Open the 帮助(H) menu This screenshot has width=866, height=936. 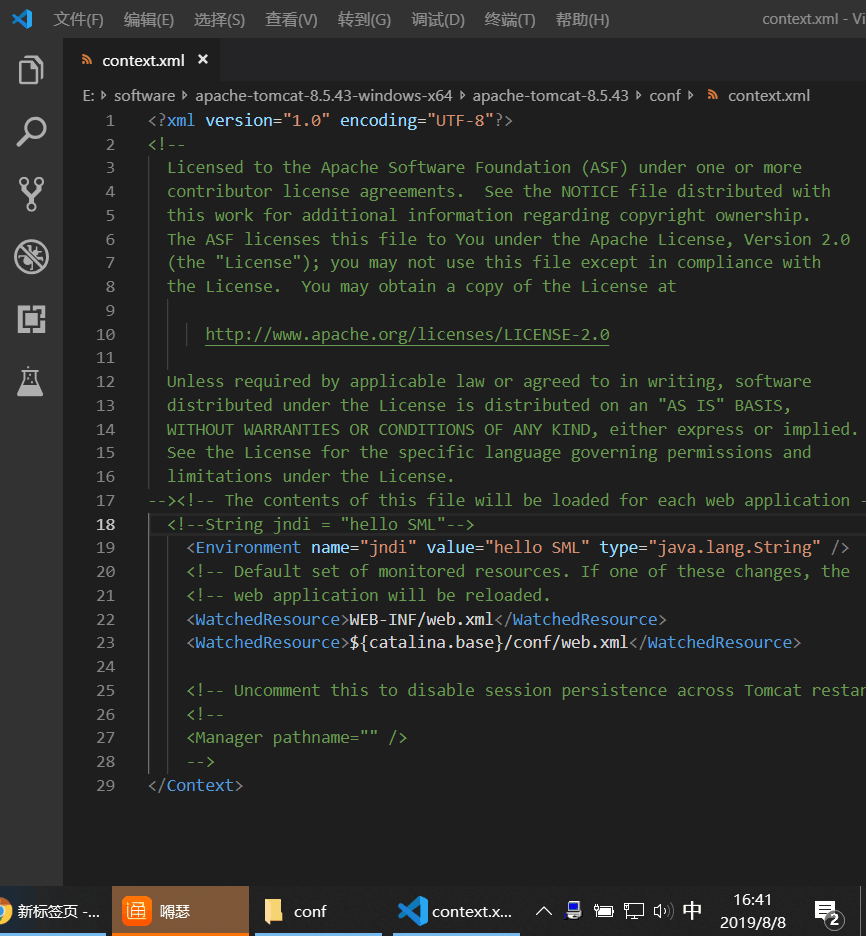(x=582, y=20)
